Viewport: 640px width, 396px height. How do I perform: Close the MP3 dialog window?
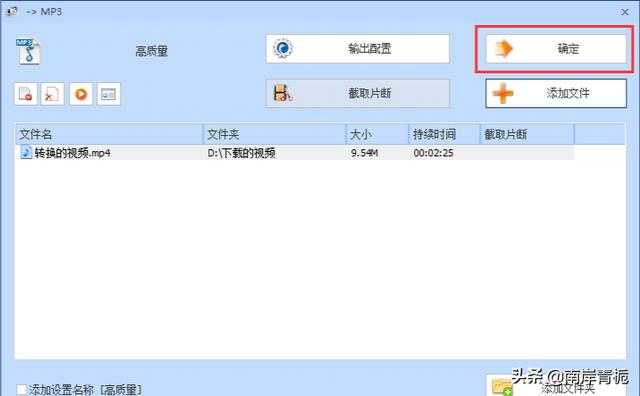coord(625,12)
